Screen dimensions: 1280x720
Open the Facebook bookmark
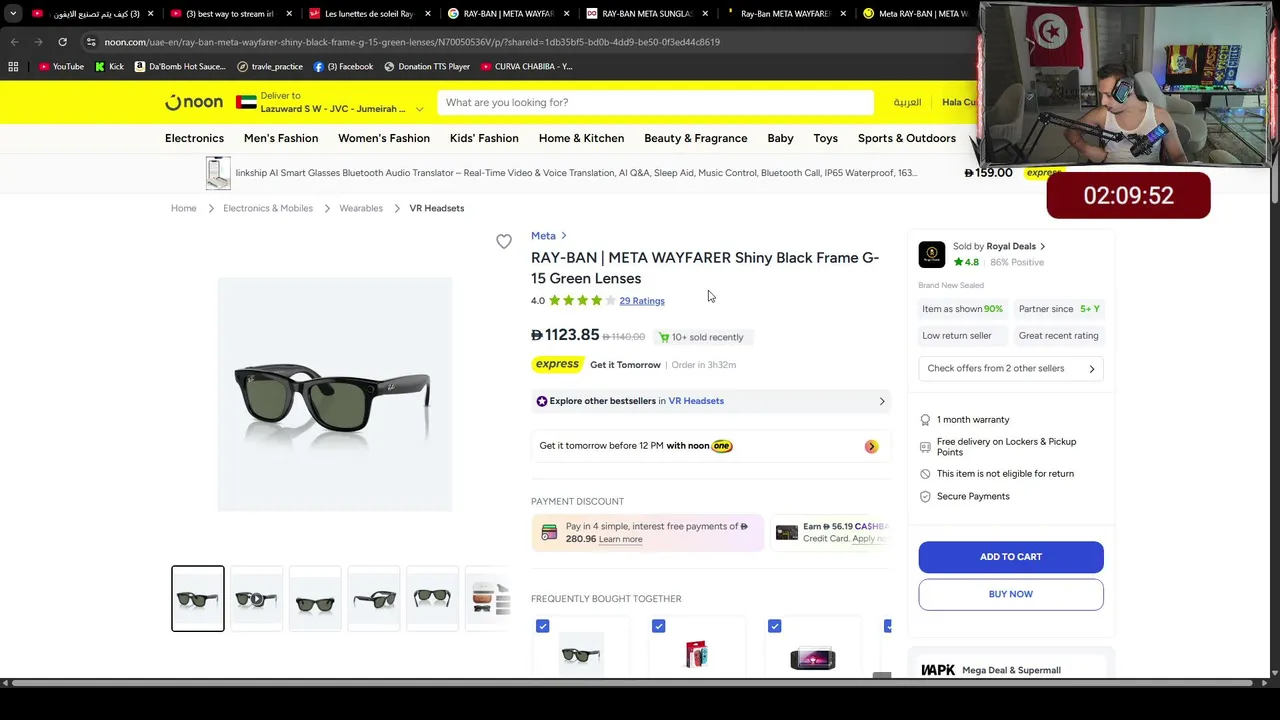343,66
